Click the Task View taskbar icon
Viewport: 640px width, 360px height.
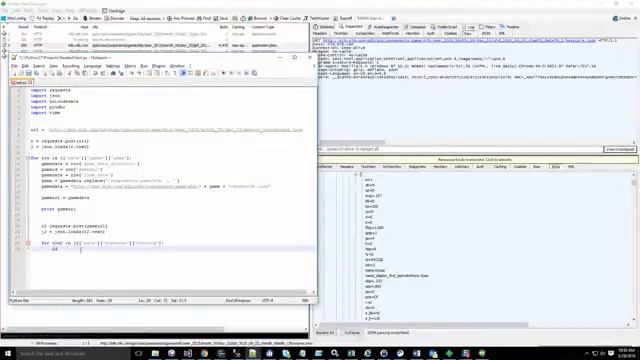tap(139, 353)
